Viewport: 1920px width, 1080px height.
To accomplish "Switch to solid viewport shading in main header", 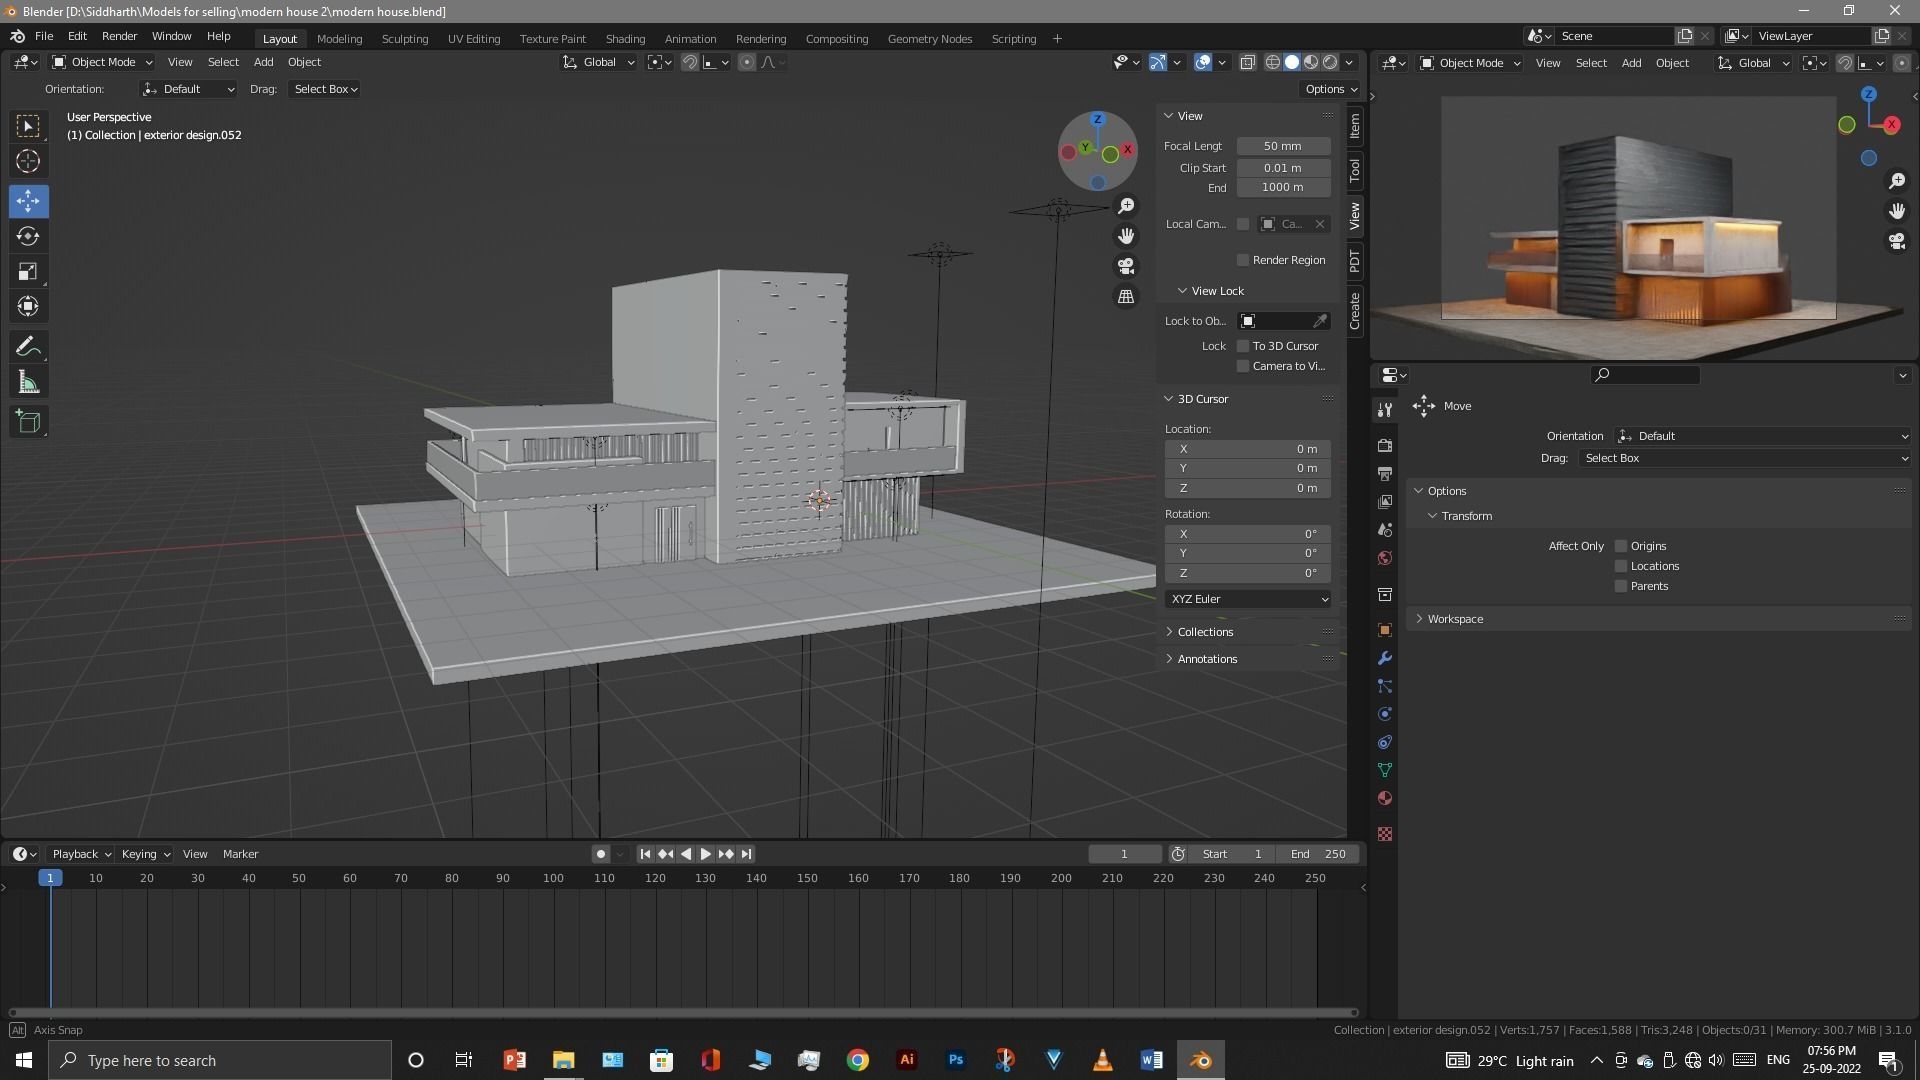I will coord(1292,62).
